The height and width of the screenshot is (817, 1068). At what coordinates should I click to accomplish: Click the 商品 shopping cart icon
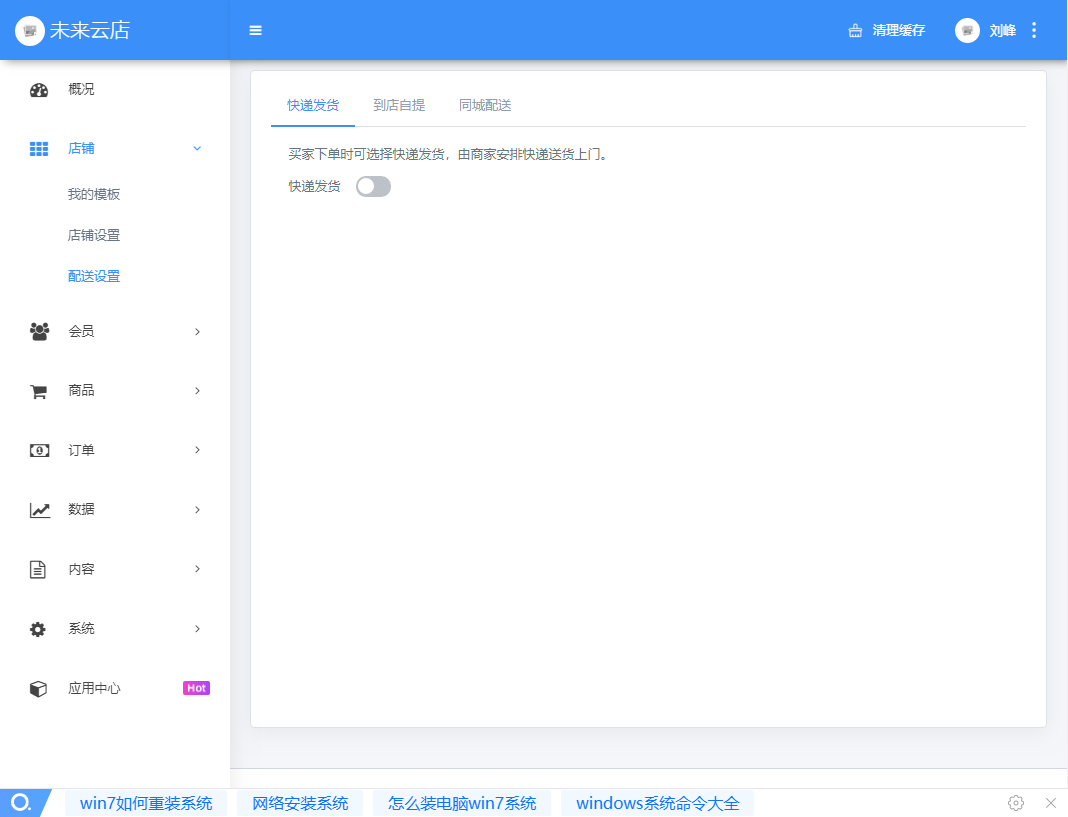click(39, 391)
